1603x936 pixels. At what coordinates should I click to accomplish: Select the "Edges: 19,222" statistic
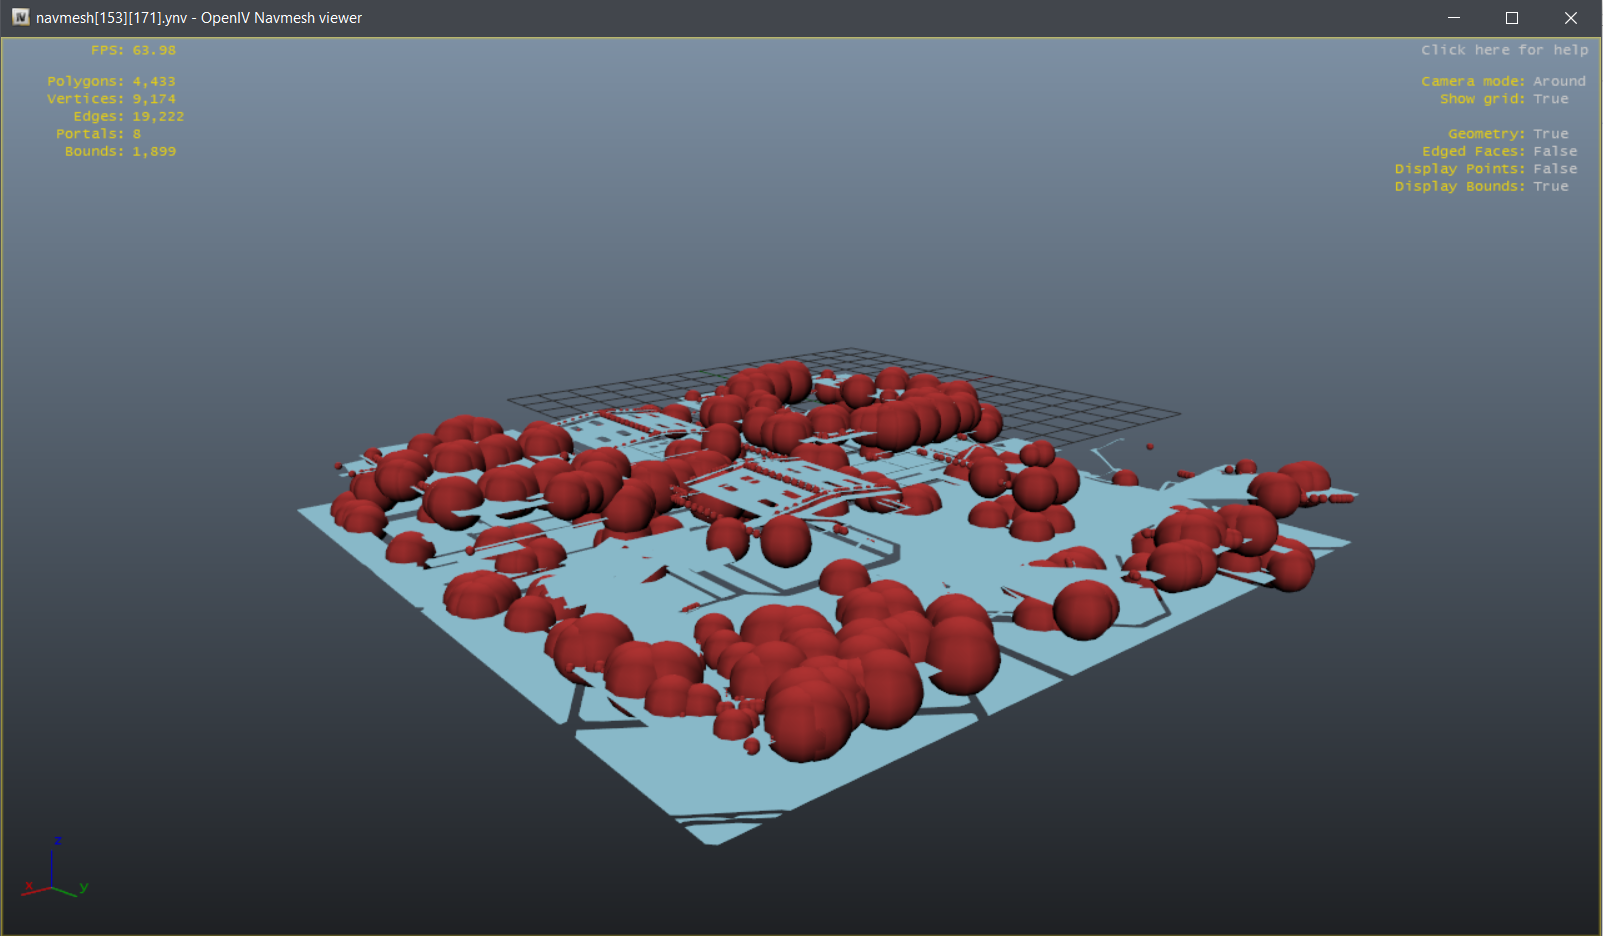pos(128,117)
